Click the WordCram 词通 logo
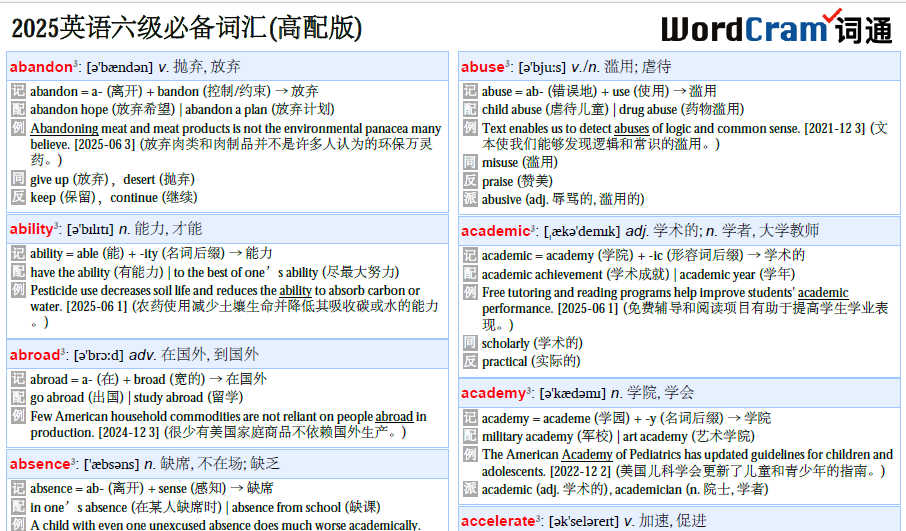The width and height of the screenshot is (906, 531). point(776,27)
